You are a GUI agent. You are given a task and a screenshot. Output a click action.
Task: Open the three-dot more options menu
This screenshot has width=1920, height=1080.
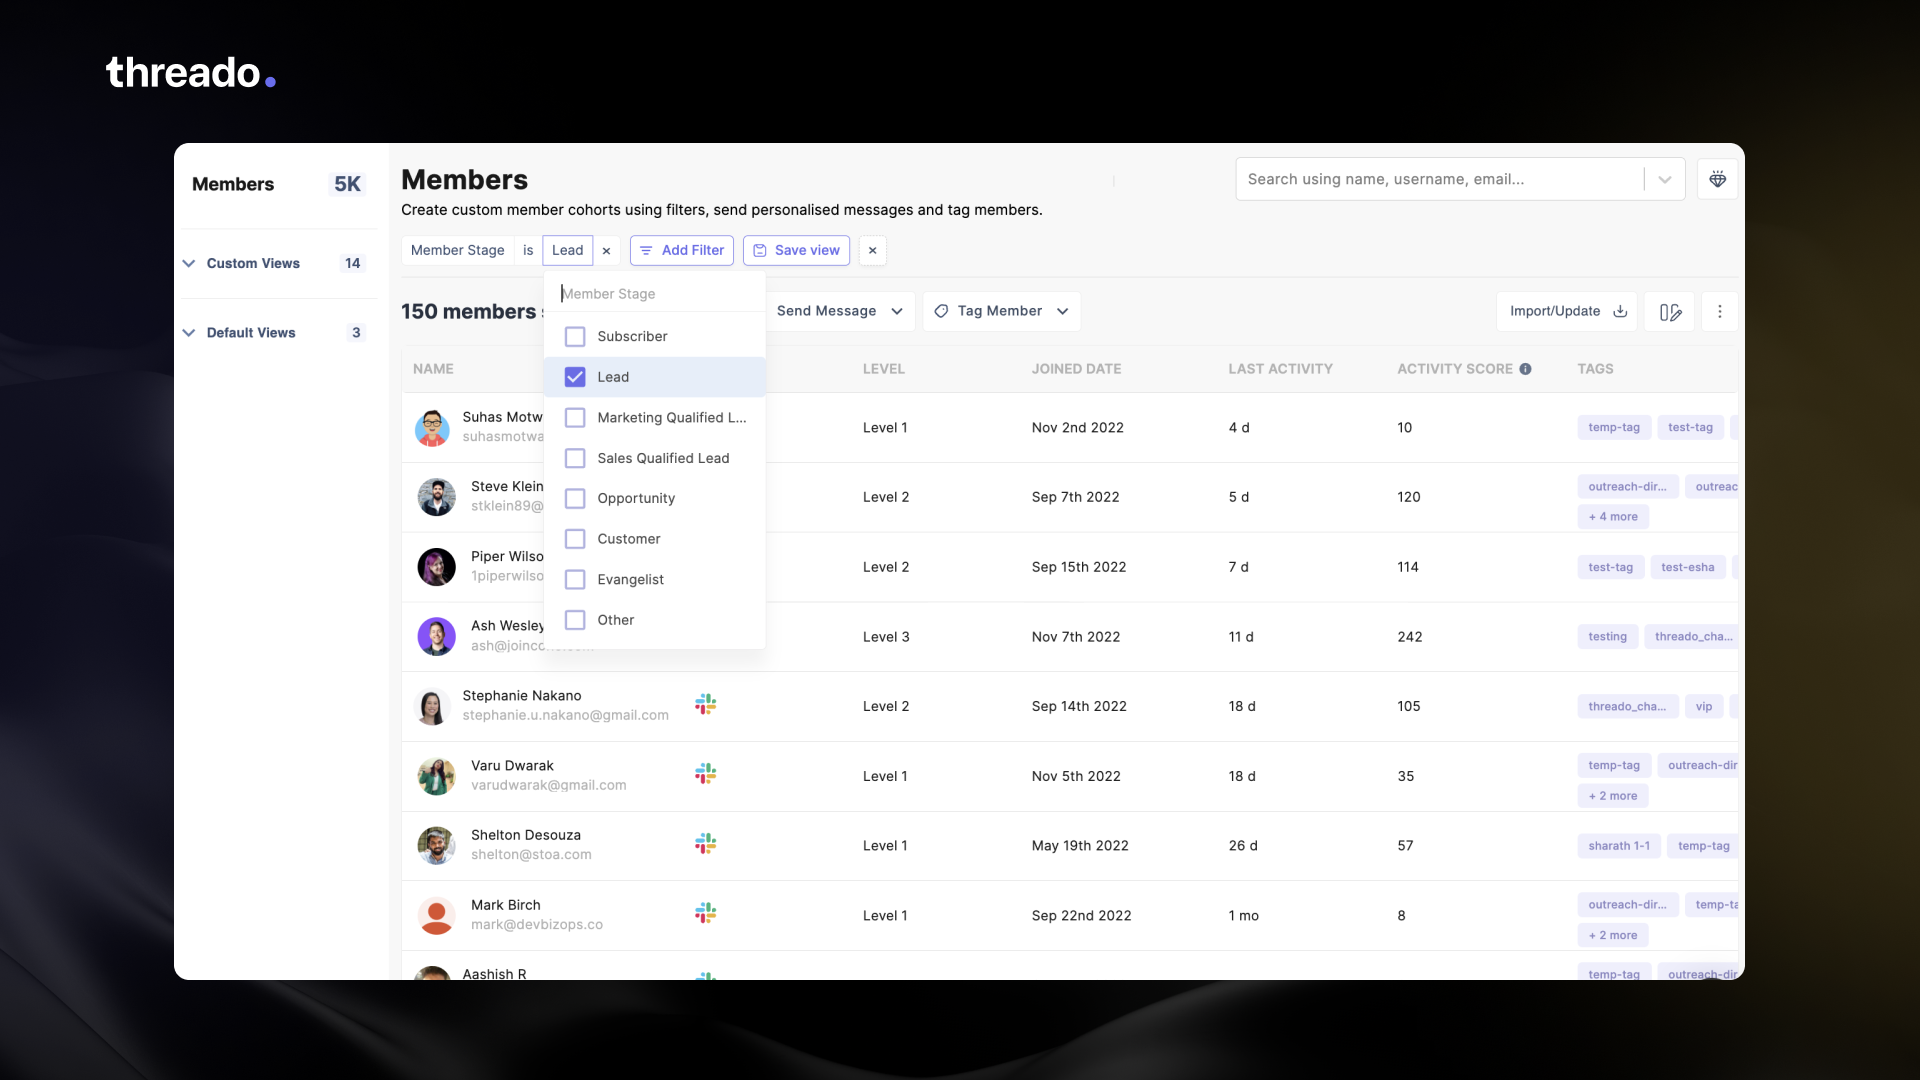(1719, 312)
